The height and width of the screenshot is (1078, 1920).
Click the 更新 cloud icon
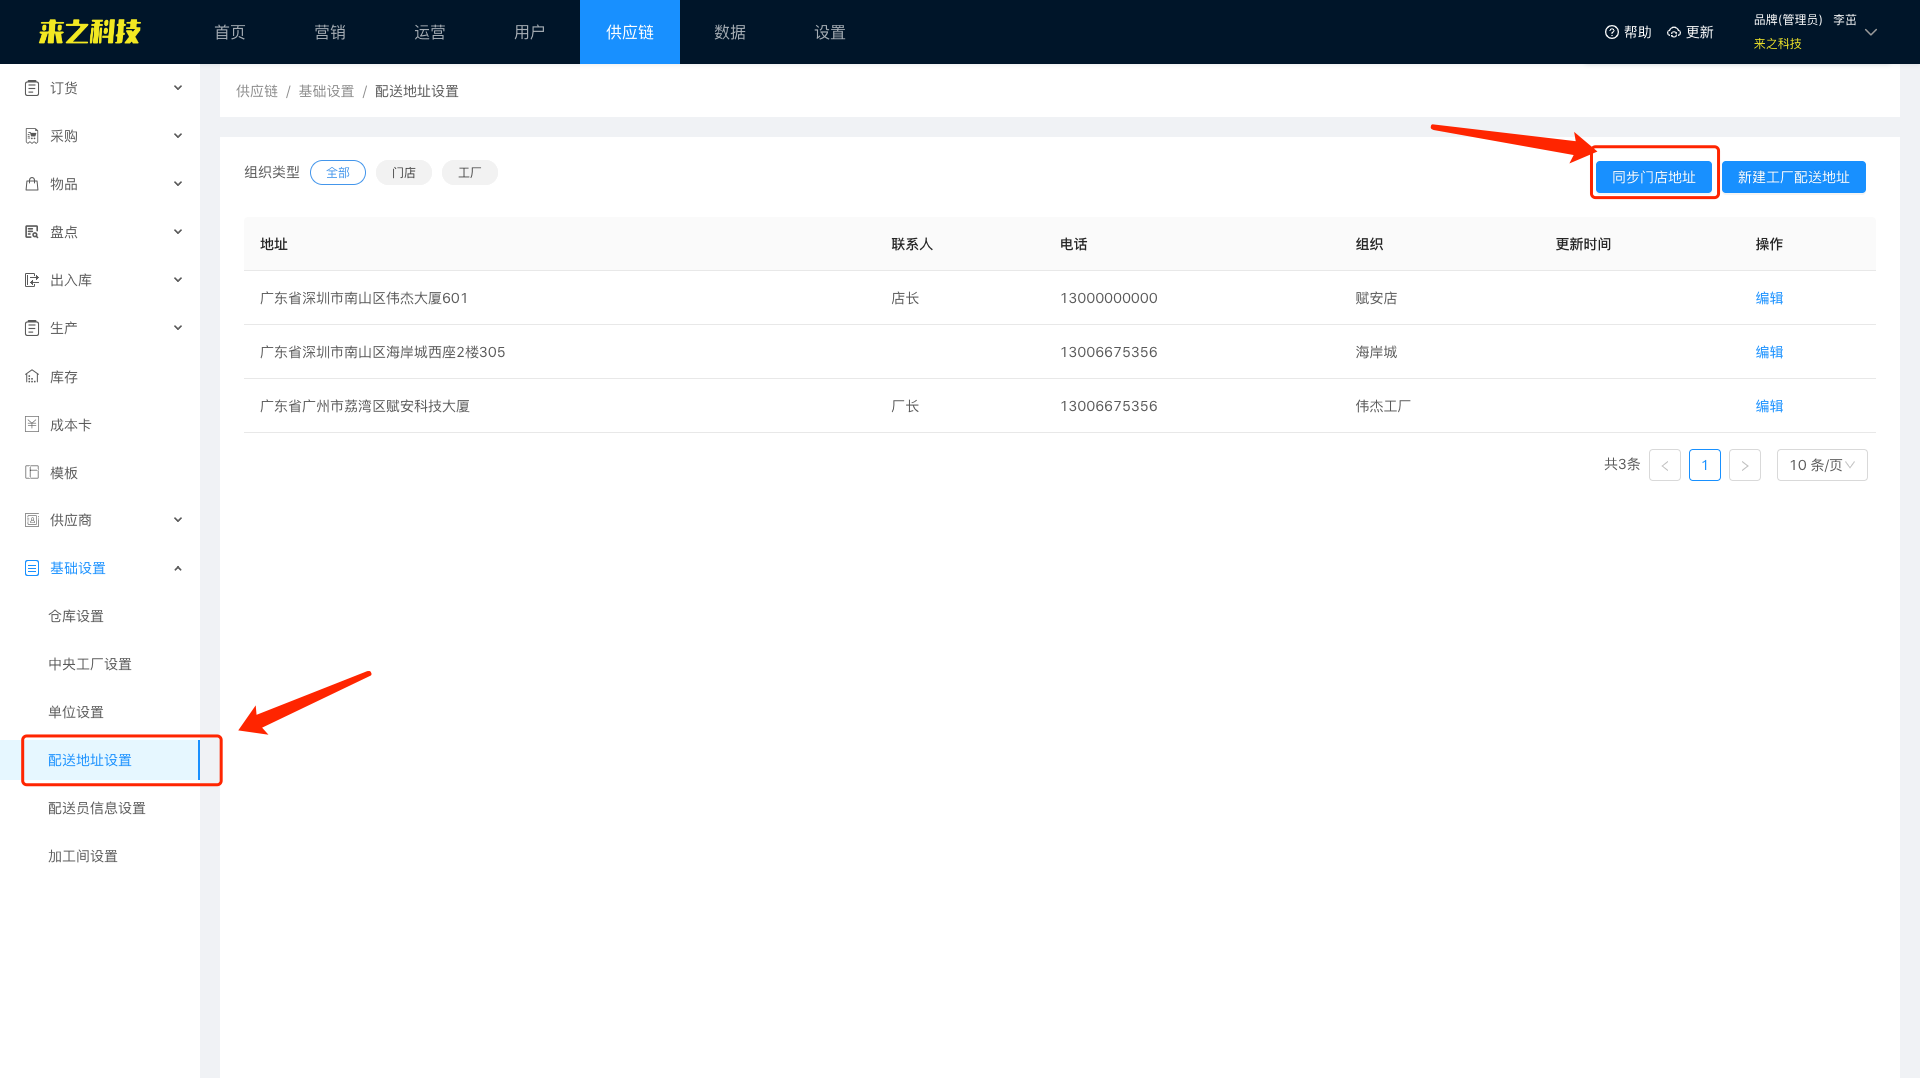[x=1674, y=32]
